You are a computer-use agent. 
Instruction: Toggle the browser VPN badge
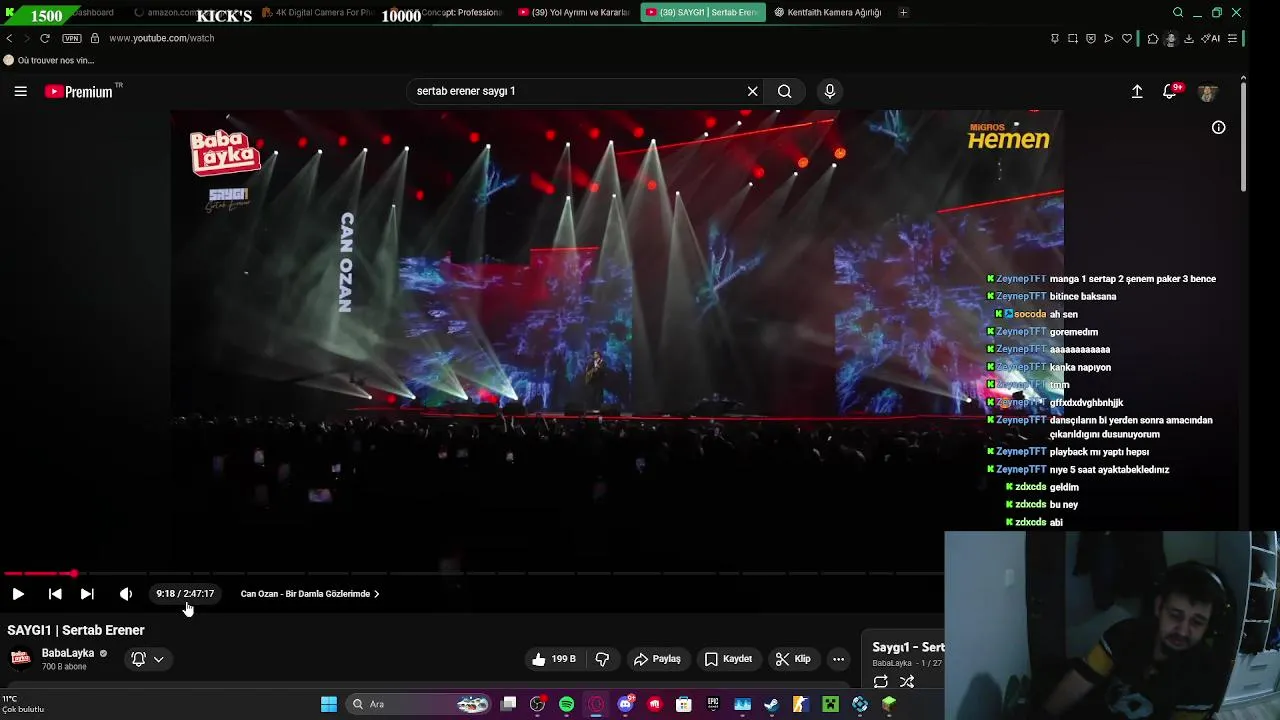click(x=71, y=38)
